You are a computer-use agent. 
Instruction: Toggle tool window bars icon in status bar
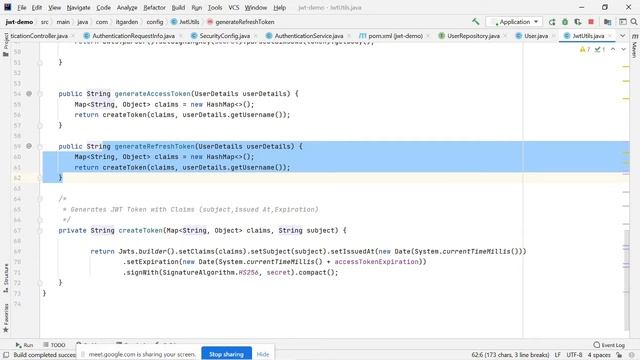click(x=6, y=355)
